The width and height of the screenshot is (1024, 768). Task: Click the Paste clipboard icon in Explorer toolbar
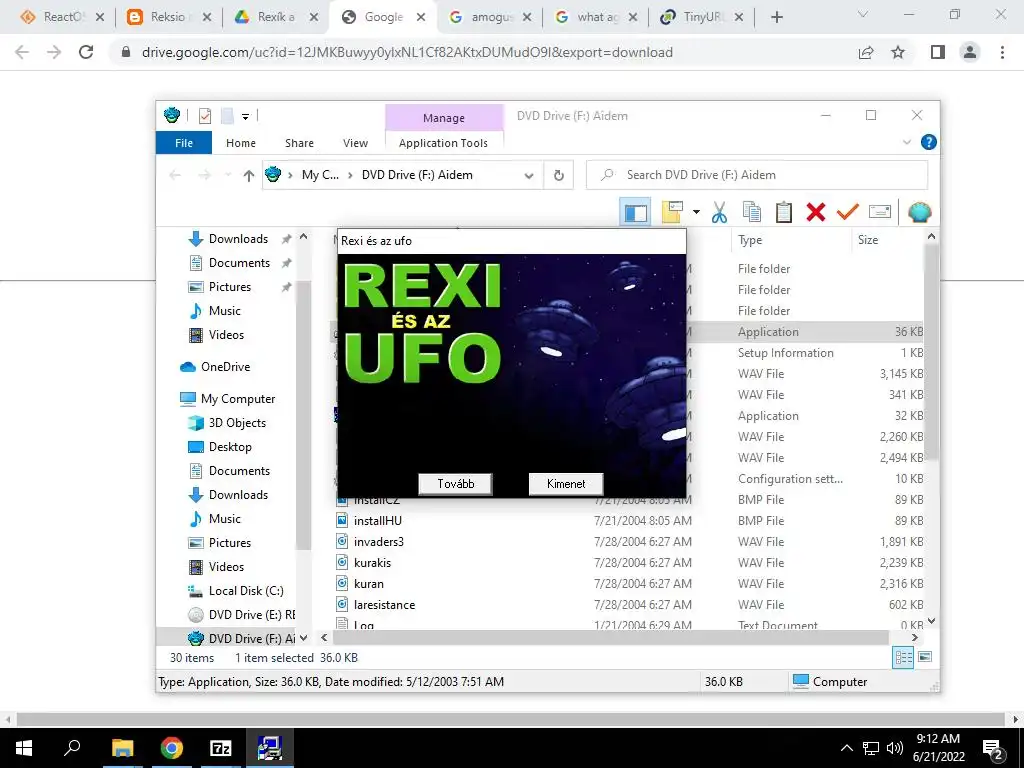784,212
